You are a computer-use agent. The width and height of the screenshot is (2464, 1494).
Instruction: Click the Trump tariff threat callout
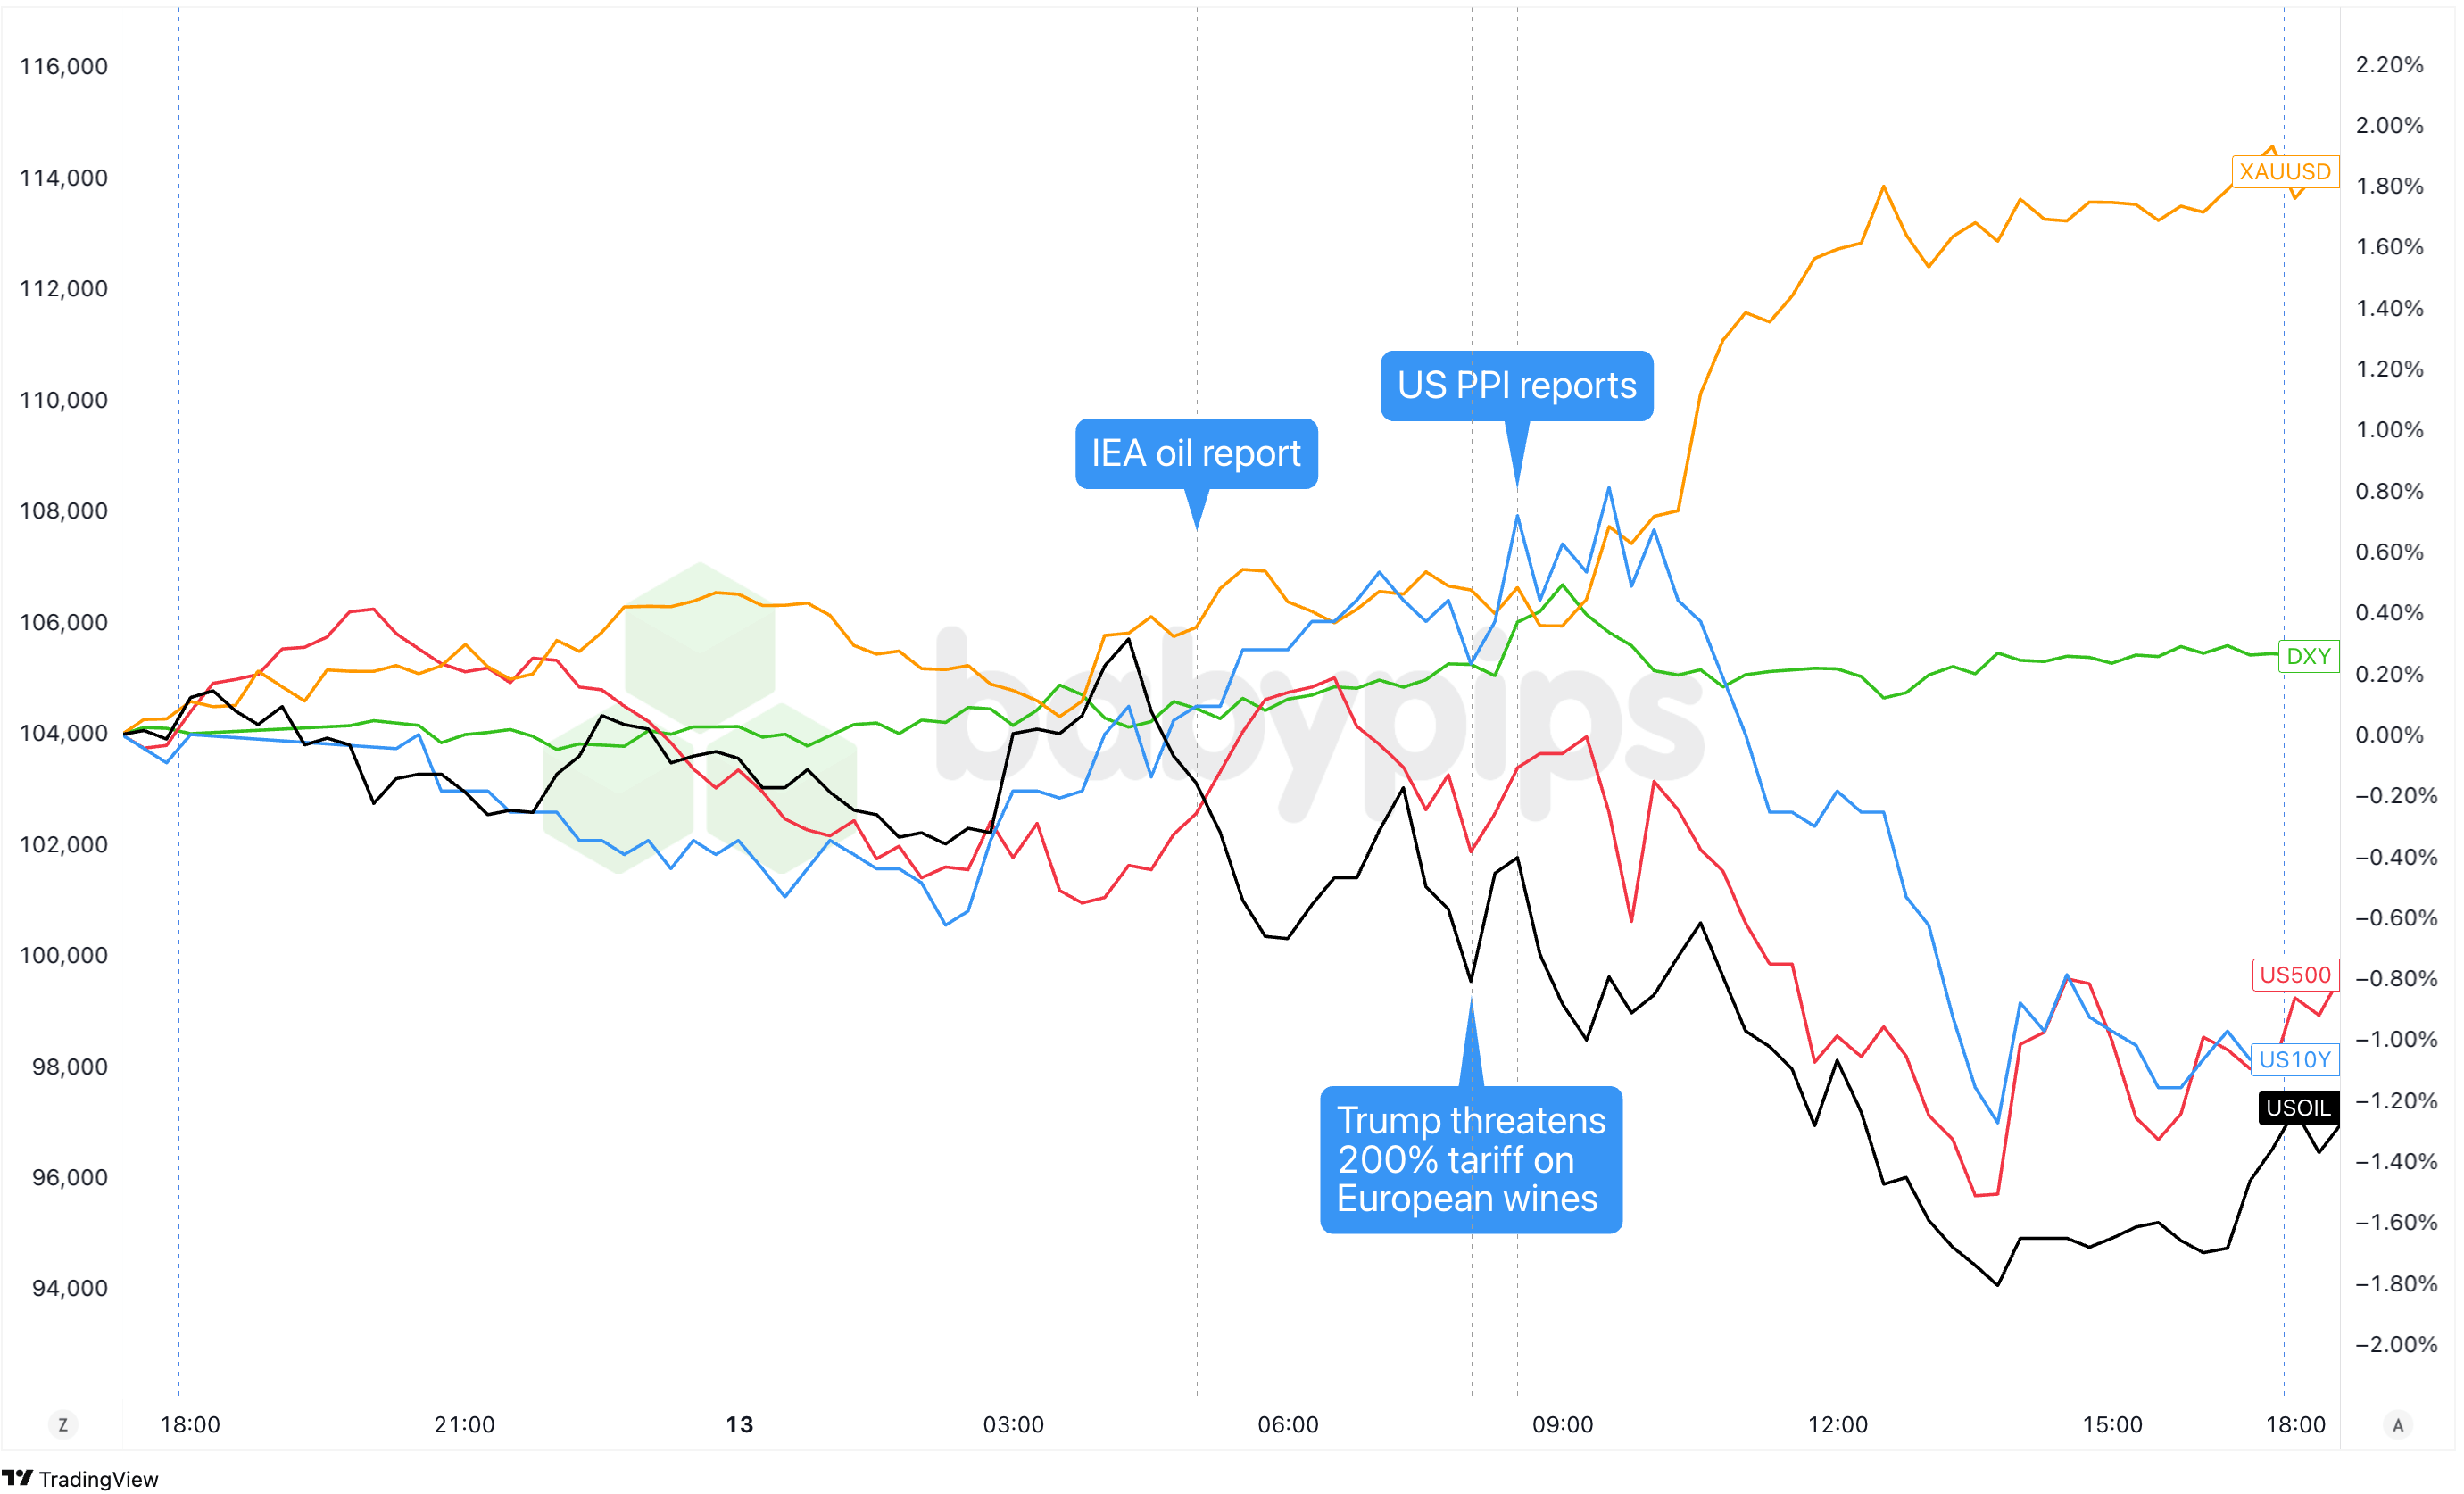(x=1471, y=1160)
